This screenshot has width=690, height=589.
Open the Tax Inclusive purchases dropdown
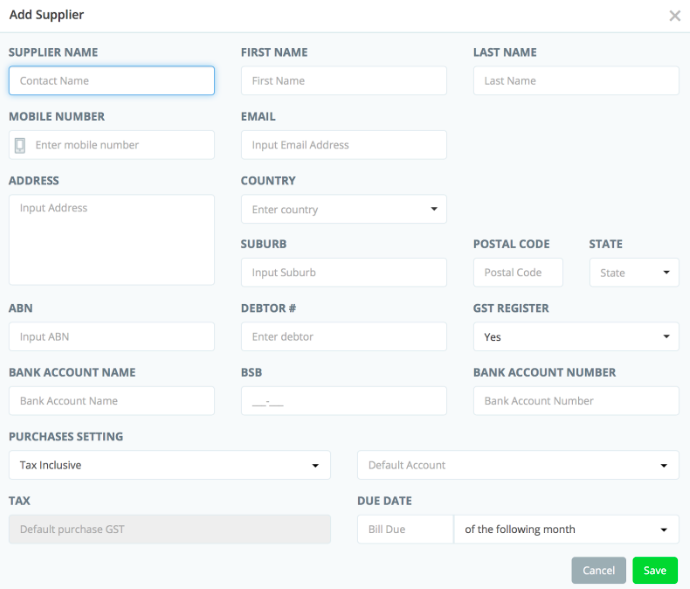[169, 465]
